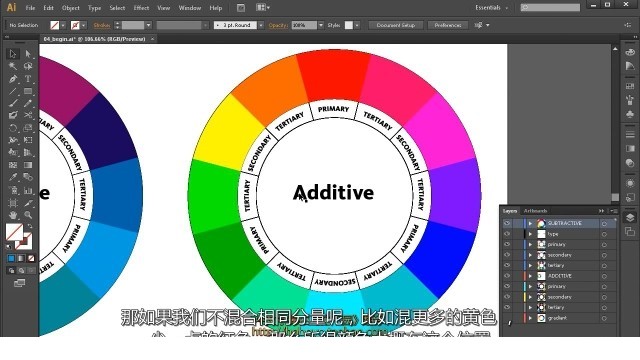The width and height of the screenshot is (640, 360).
Task: Open the Swatches panel from right dock
Action: point(630,86)
